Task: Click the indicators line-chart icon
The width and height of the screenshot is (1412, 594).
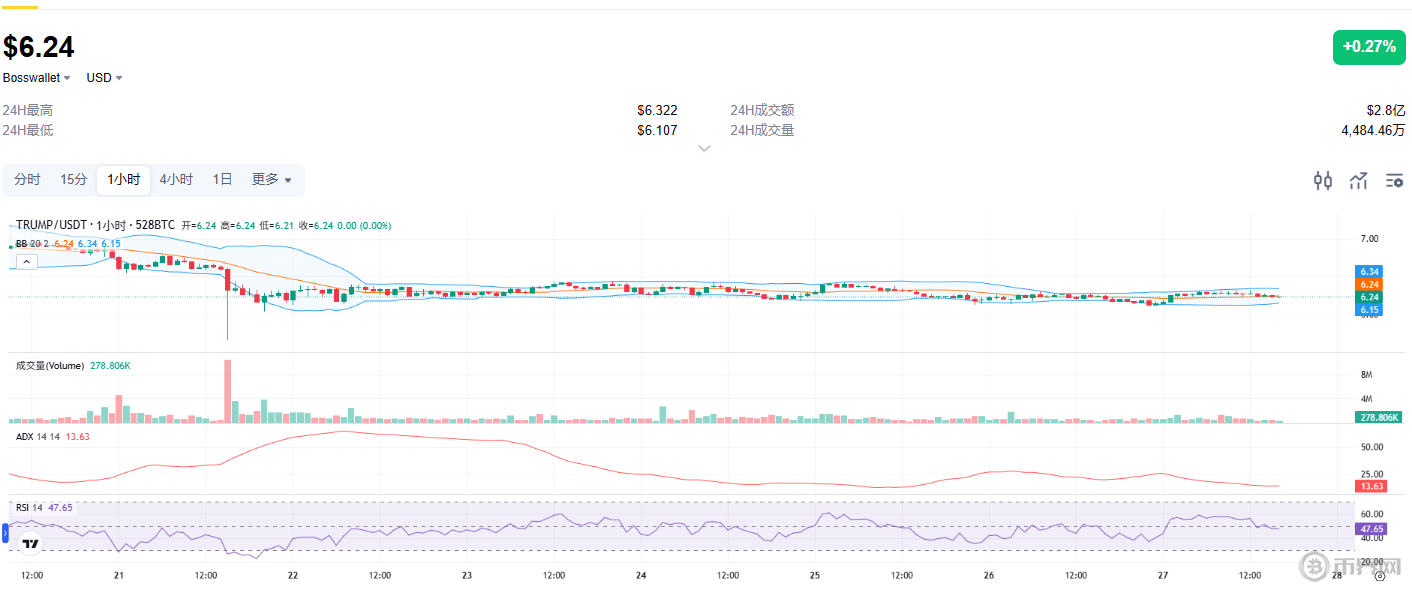Action: (x=1358, y=181)
